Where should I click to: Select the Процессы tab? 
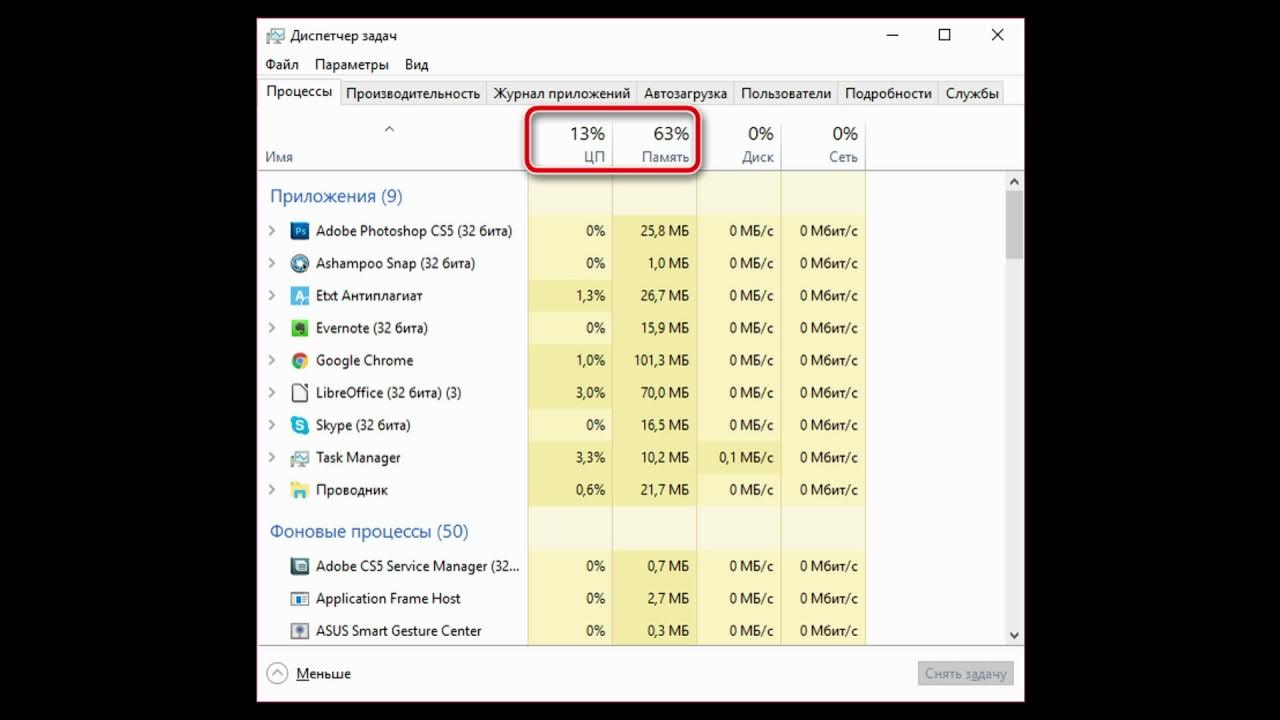click(x=299, y=91)
